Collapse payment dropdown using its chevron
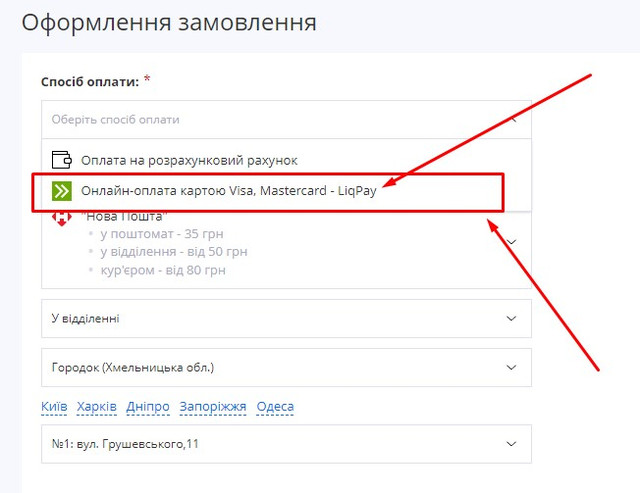This screenshot has height=493, width=640. tap(513, 120)
